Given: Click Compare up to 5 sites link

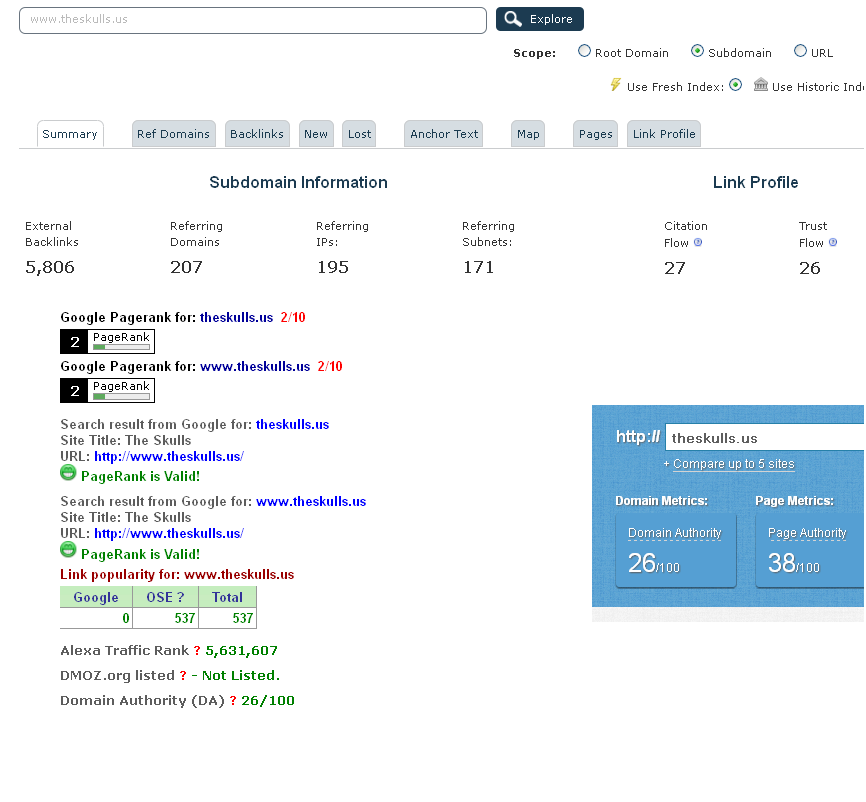Looking at the screenshot, I should coord(733,464).
